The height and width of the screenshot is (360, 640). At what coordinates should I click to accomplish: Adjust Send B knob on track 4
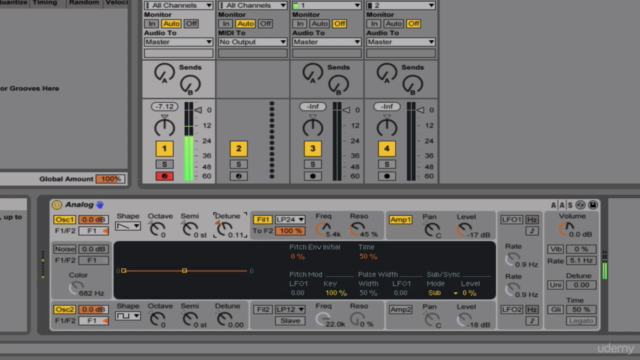[413, 85]
